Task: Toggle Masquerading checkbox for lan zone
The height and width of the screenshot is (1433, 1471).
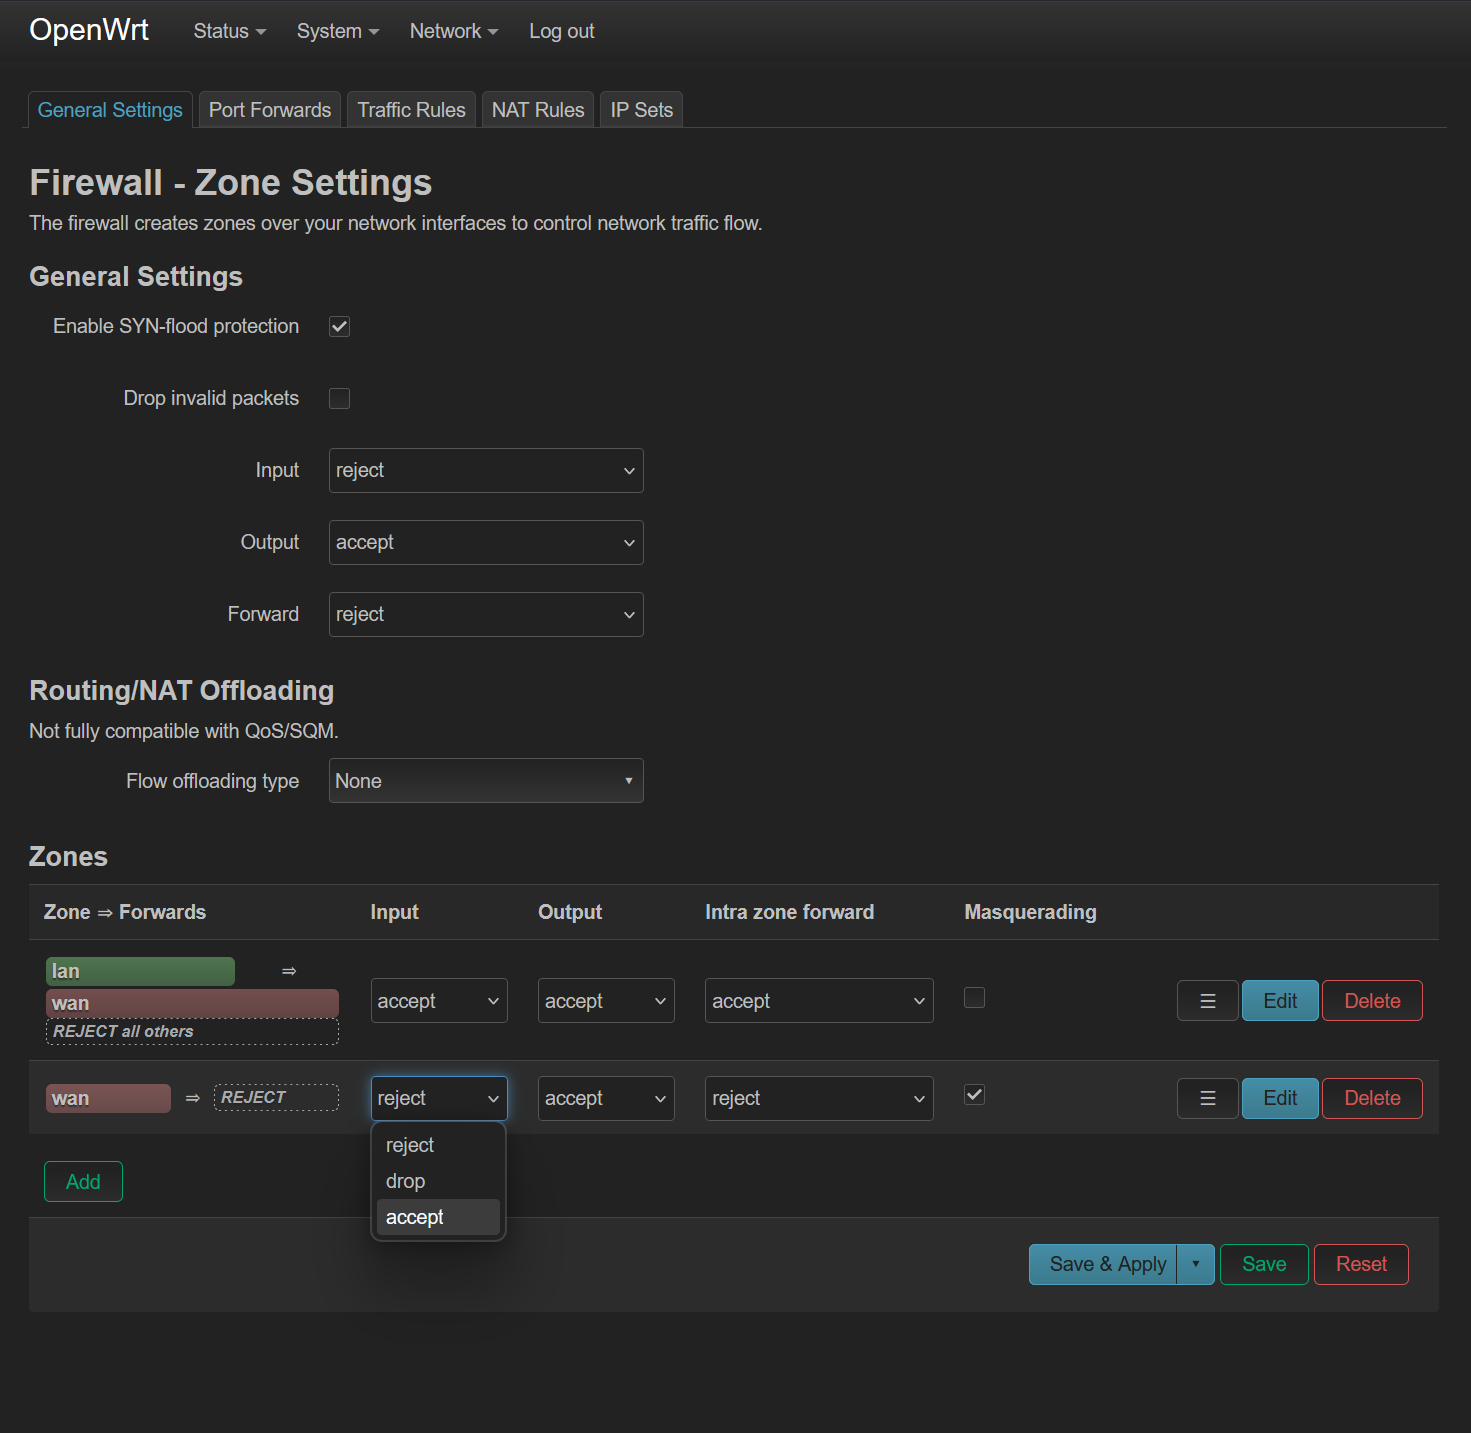Action: 974,998
